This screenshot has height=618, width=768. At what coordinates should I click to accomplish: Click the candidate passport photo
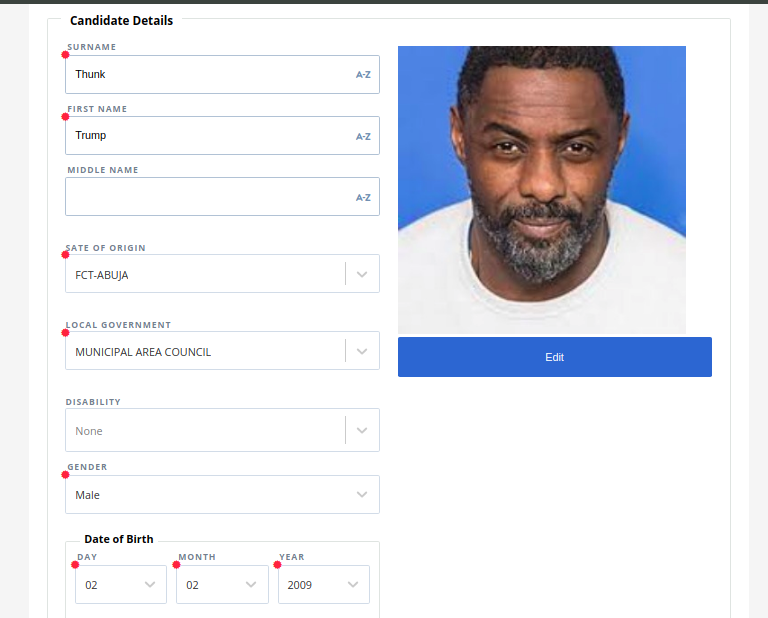(541, 189)
